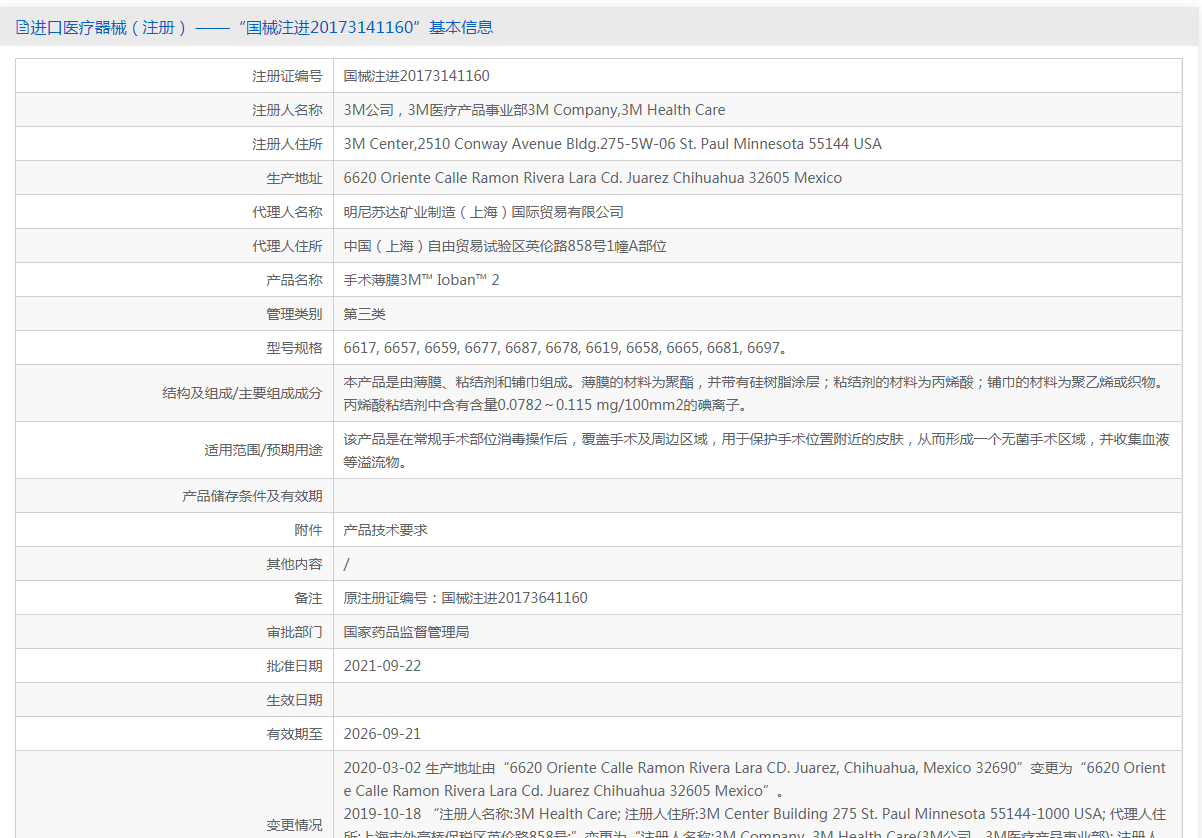Click the intended use text starting 该产品是在常规手术
This screenshot has width=1202, height=838.
[x=757, y=450]
